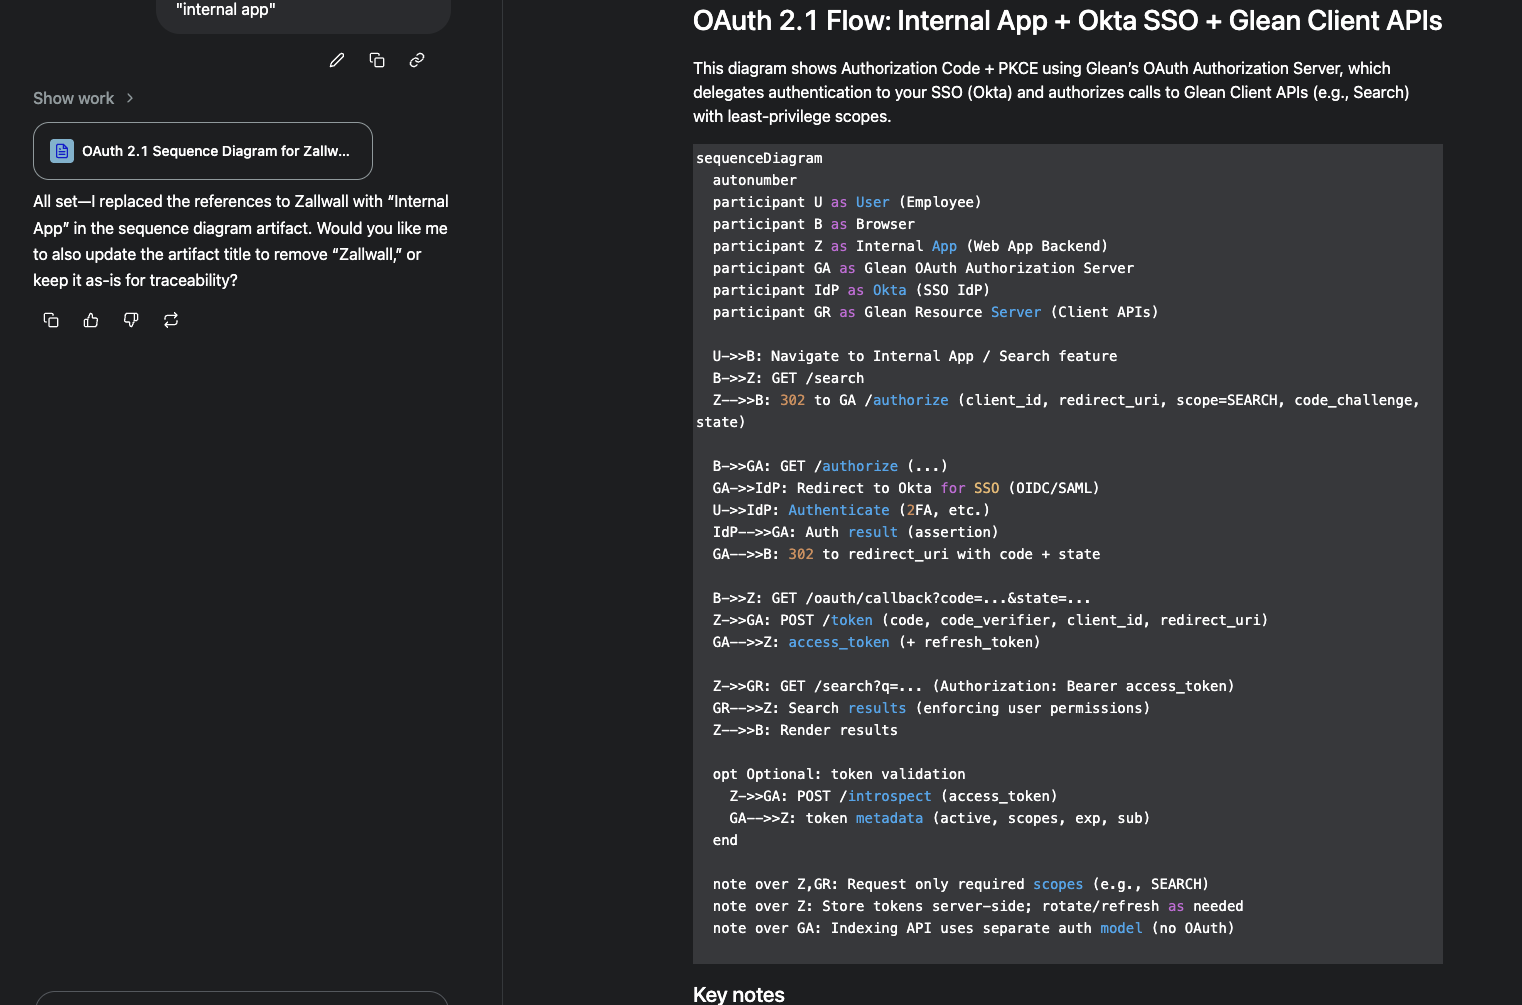This screenshot has height=1005, width=1522.
Task: Click the "GA-->>B: 302 to redirect_uri" line
Action: click(x=906, y=554)
